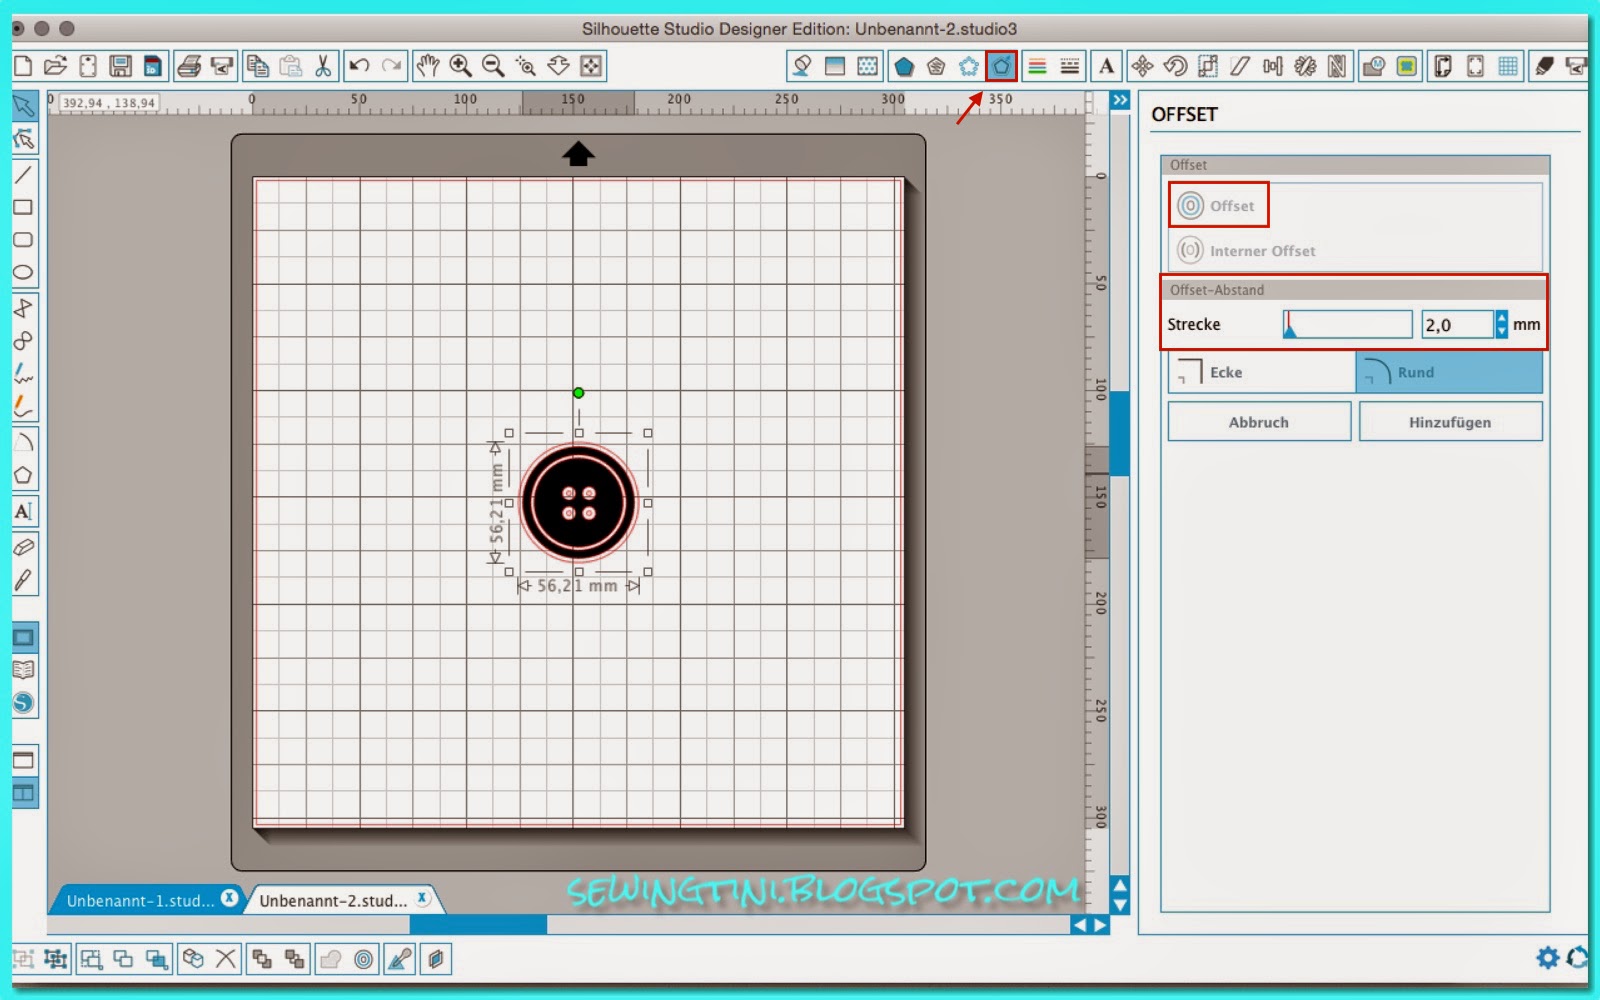Select the Scissors cut tool

pos(325,65)
